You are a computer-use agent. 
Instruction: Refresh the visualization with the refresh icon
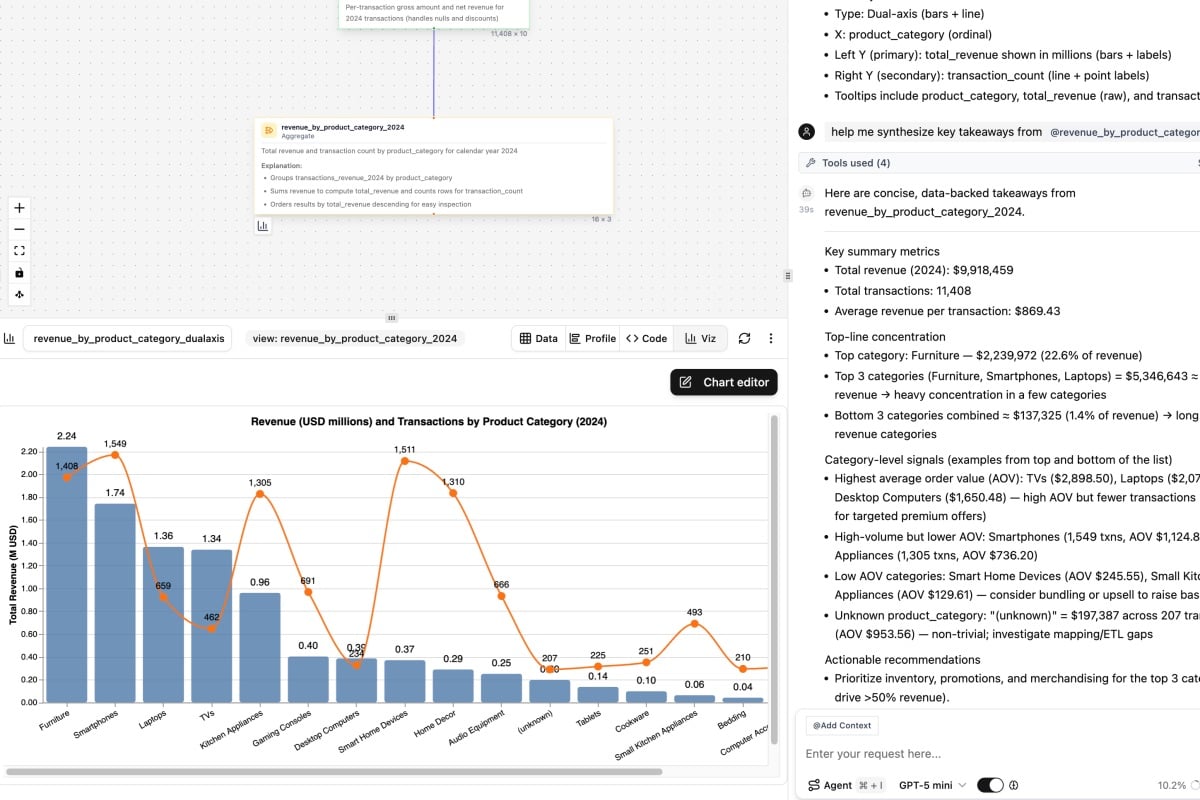tap(744, 338)
